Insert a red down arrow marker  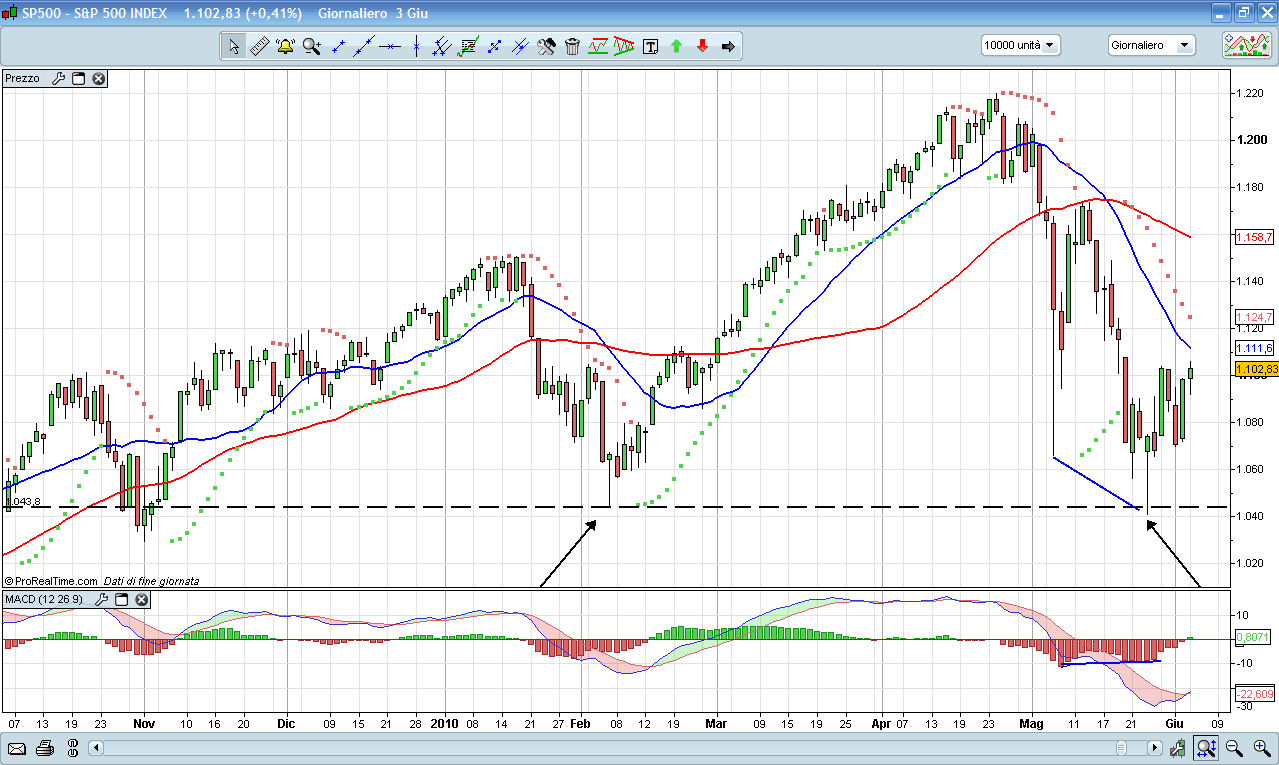[702, 46]
